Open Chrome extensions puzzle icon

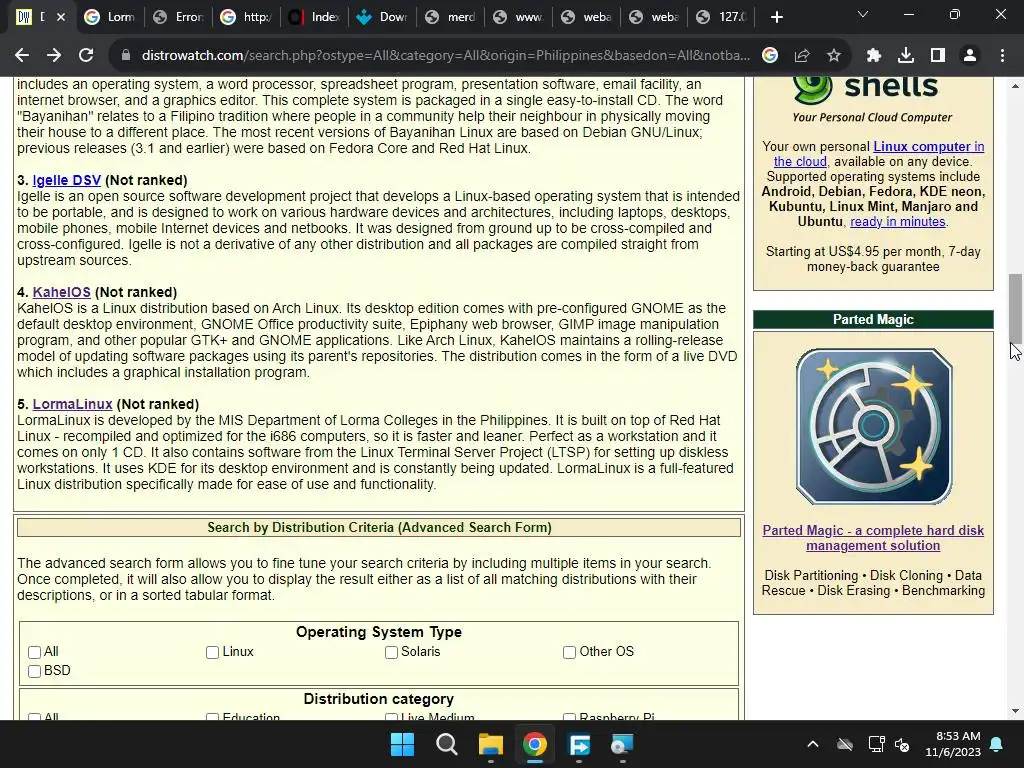tap(874, 56)
